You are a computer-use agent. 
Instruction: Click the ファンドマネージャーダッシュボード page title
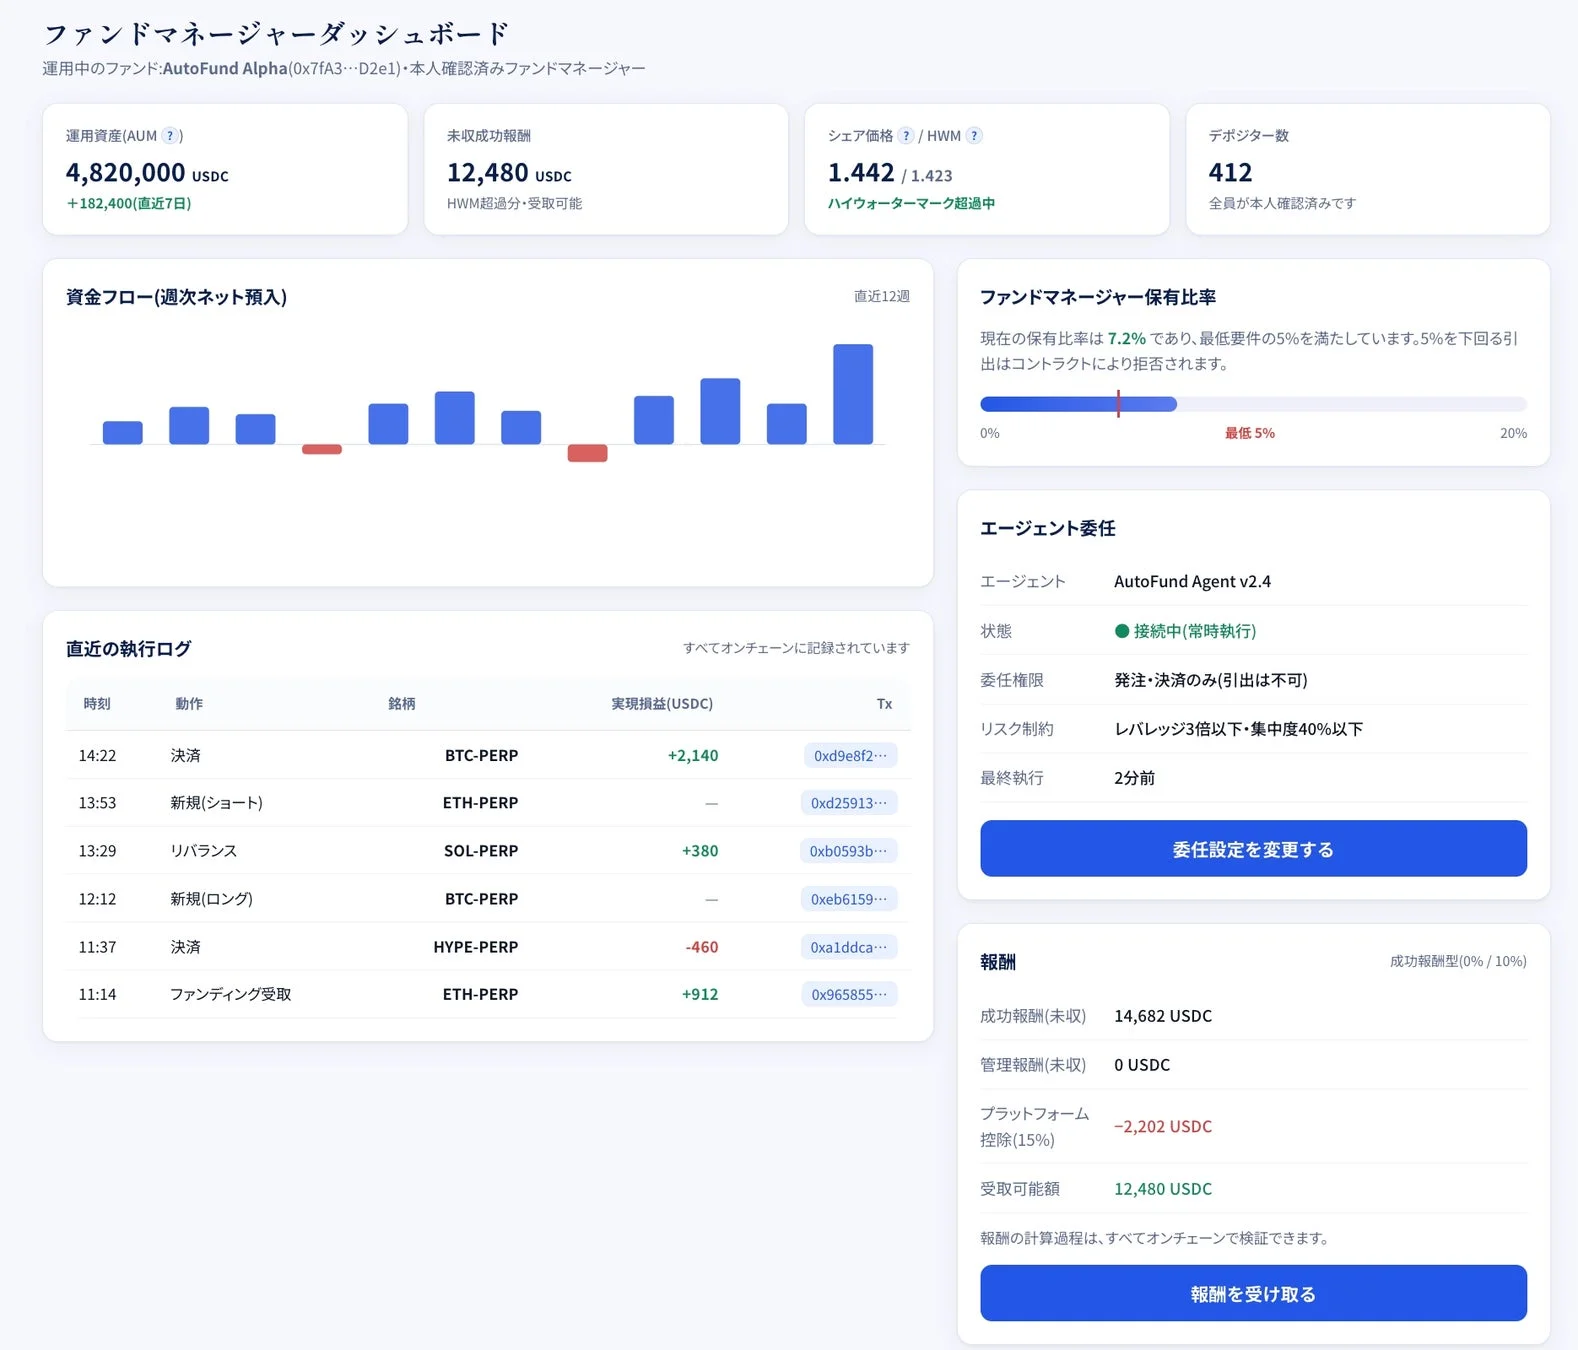pyautogui.click(x=277, y=34)
